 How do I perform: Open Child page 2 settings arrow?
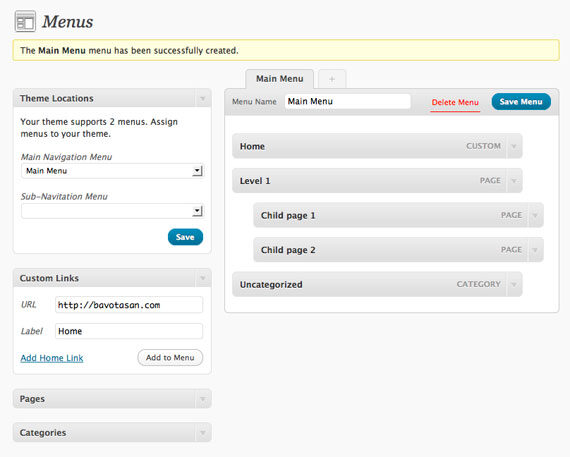point(535,250)
